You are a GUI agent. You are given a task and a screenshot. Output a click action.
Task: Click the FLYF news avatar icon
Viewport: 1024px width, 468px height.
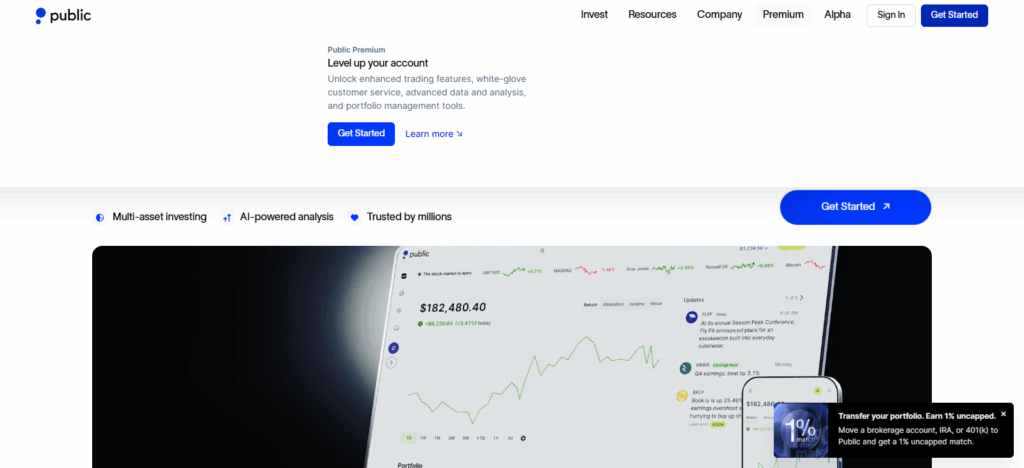click(690, 316)
